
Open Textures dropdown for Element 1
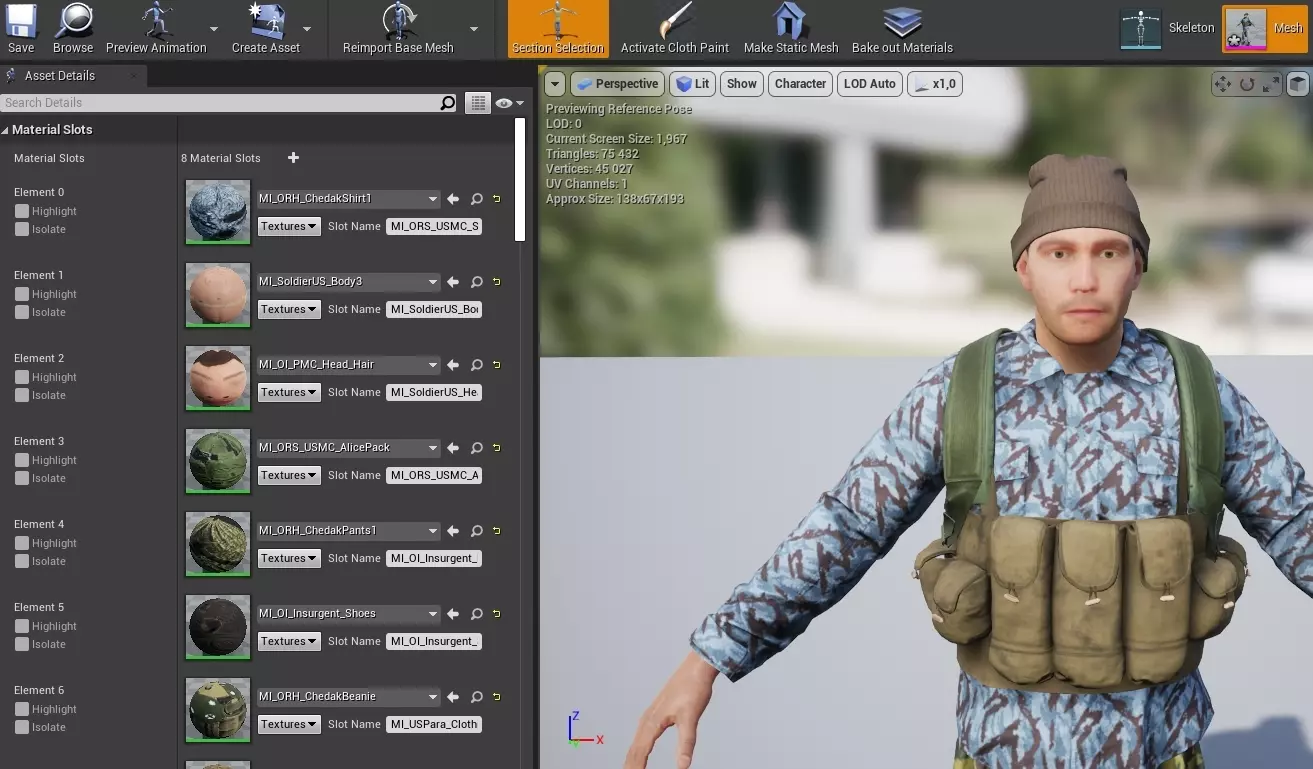288,309
